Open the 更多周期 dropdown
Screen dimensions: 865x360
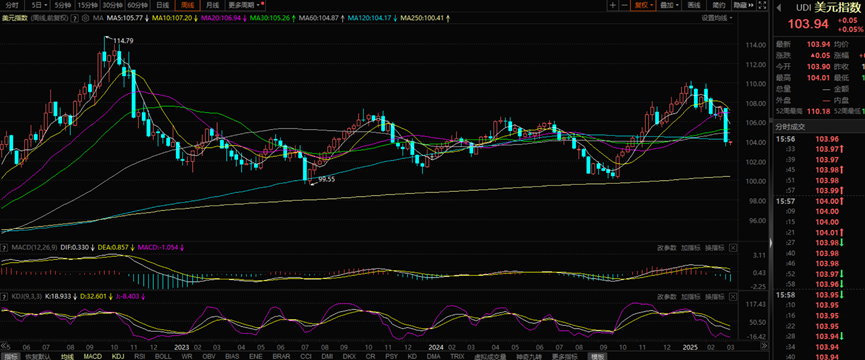coord(245,5)
